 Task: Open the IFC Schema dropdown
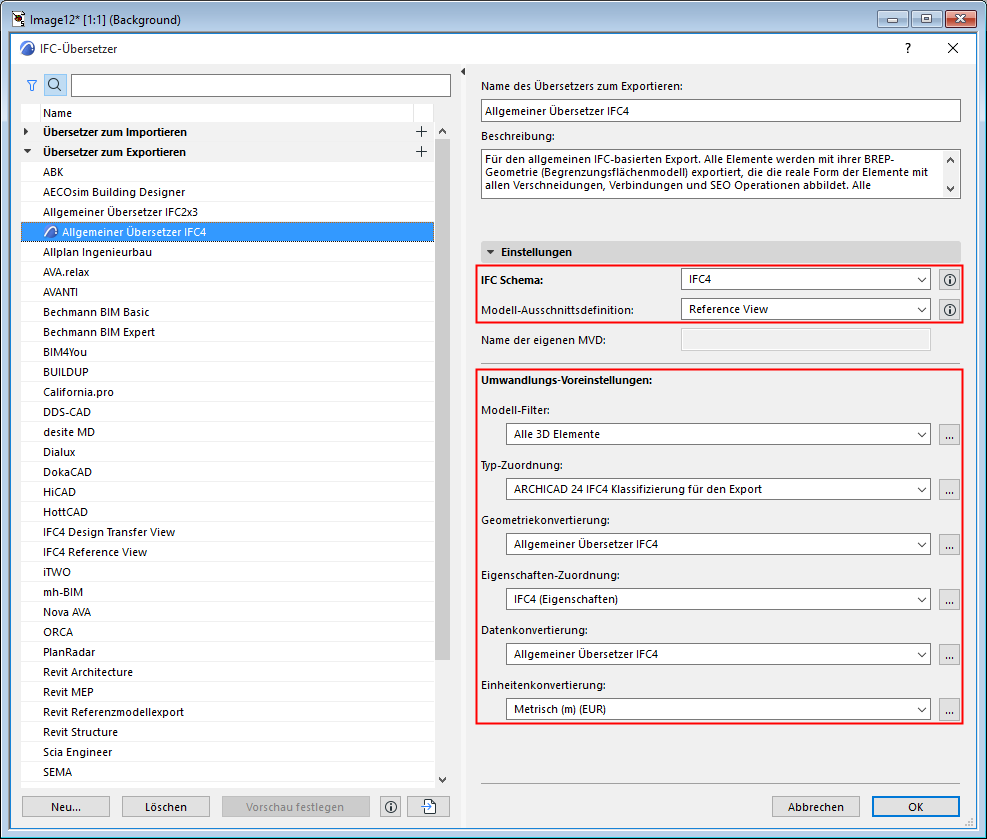805,281
